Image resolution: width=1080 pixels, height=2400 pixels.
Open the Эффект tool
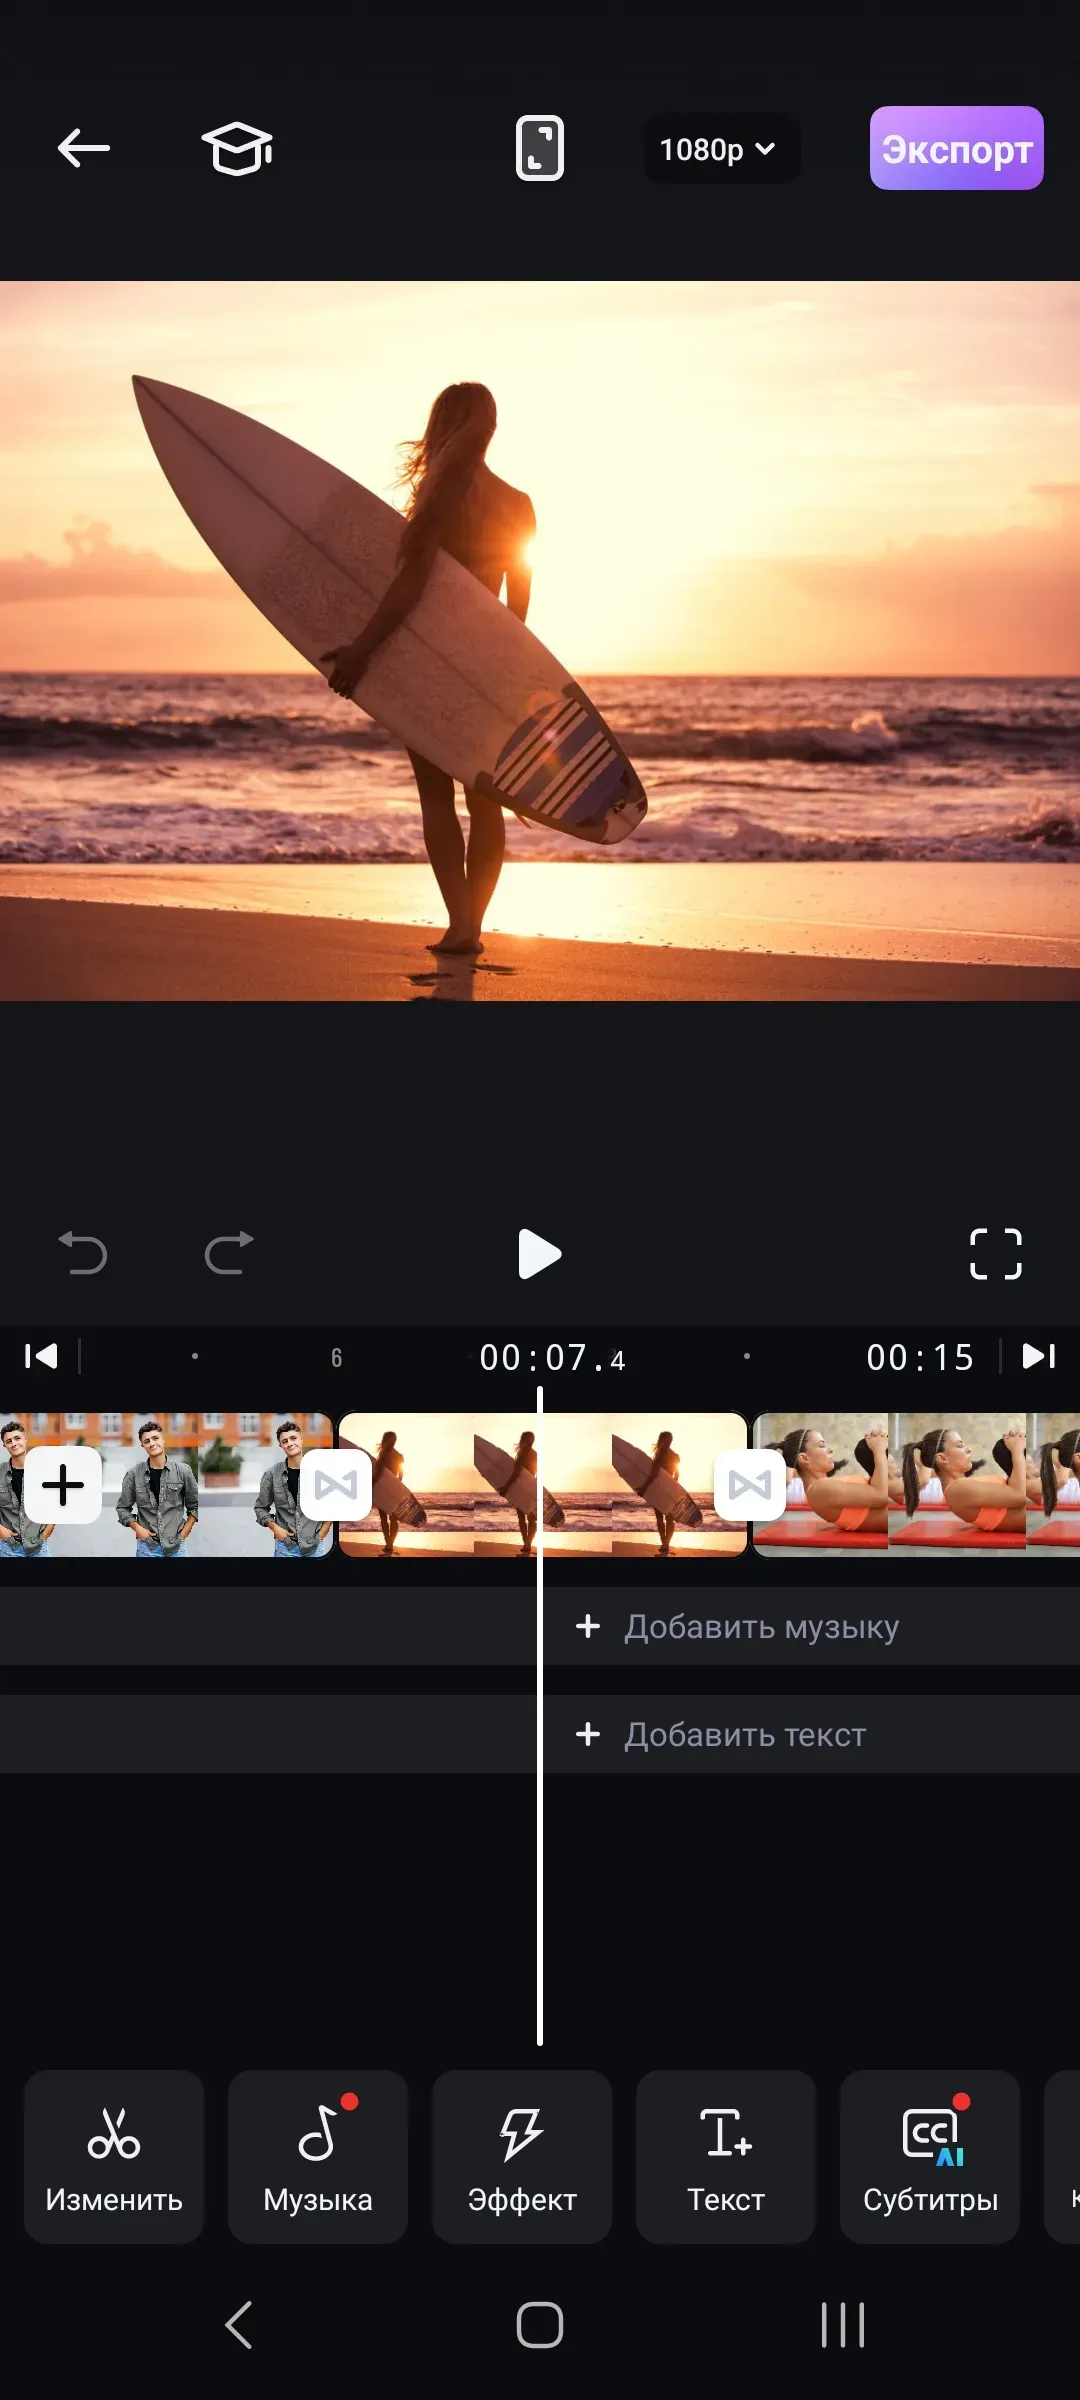(x=522, y=2156)
